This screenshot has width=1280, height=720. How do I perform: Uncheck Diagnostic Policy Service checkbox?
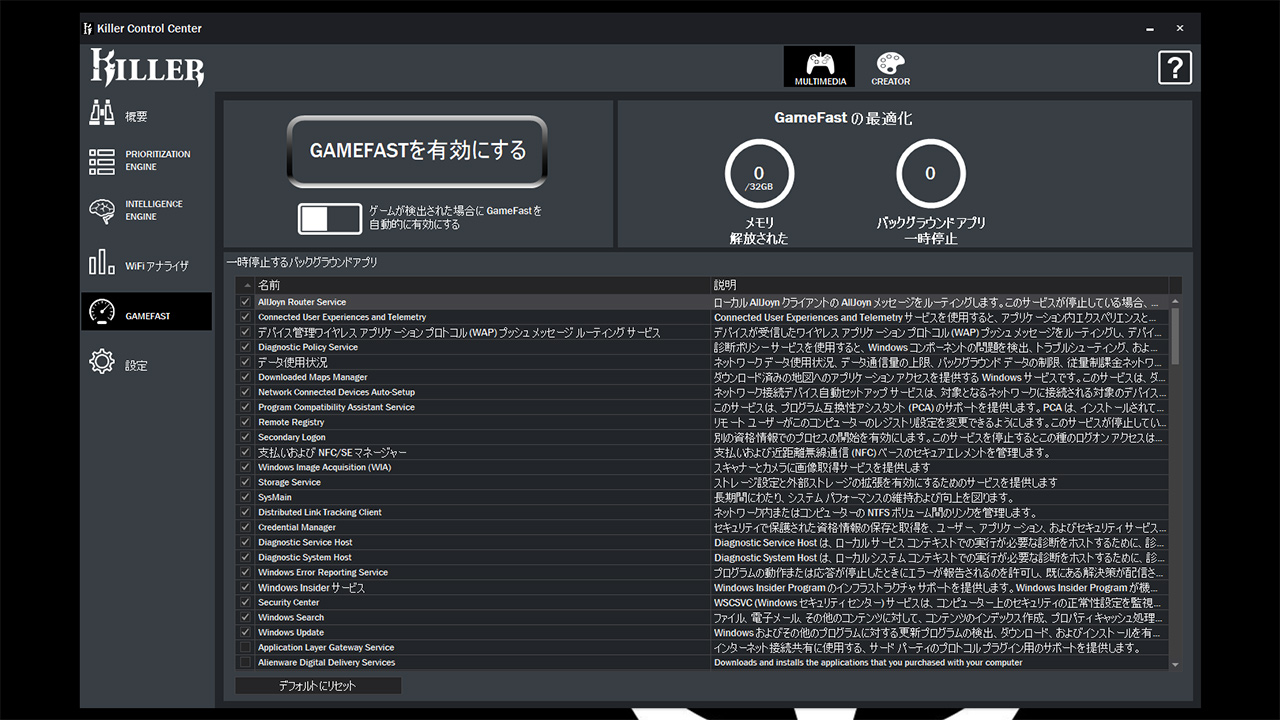245,347
